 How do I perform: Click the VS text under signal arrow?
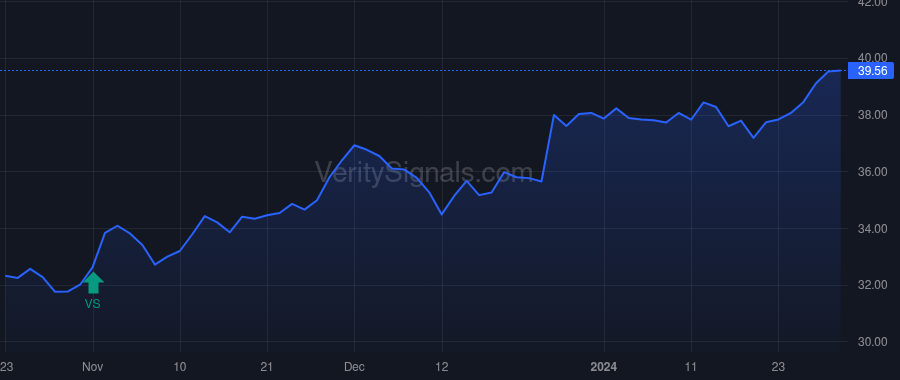pos(92,304)
